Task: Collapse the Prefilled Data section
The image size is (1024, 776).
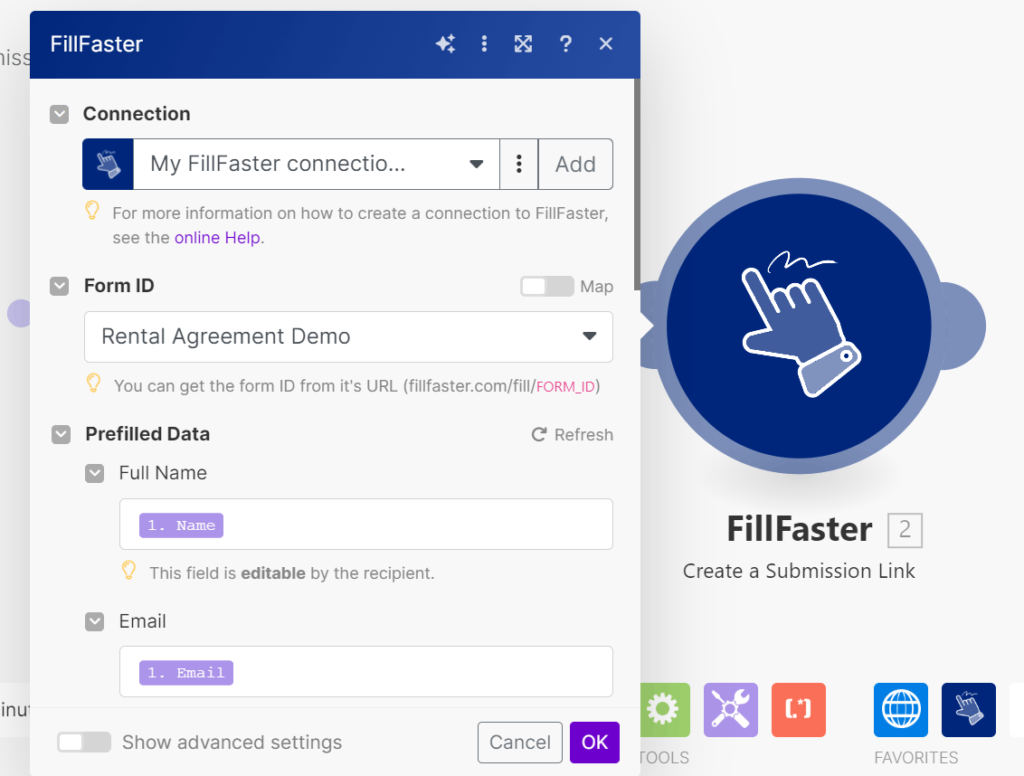Action: pyautogui.click(x=61, y=434)
